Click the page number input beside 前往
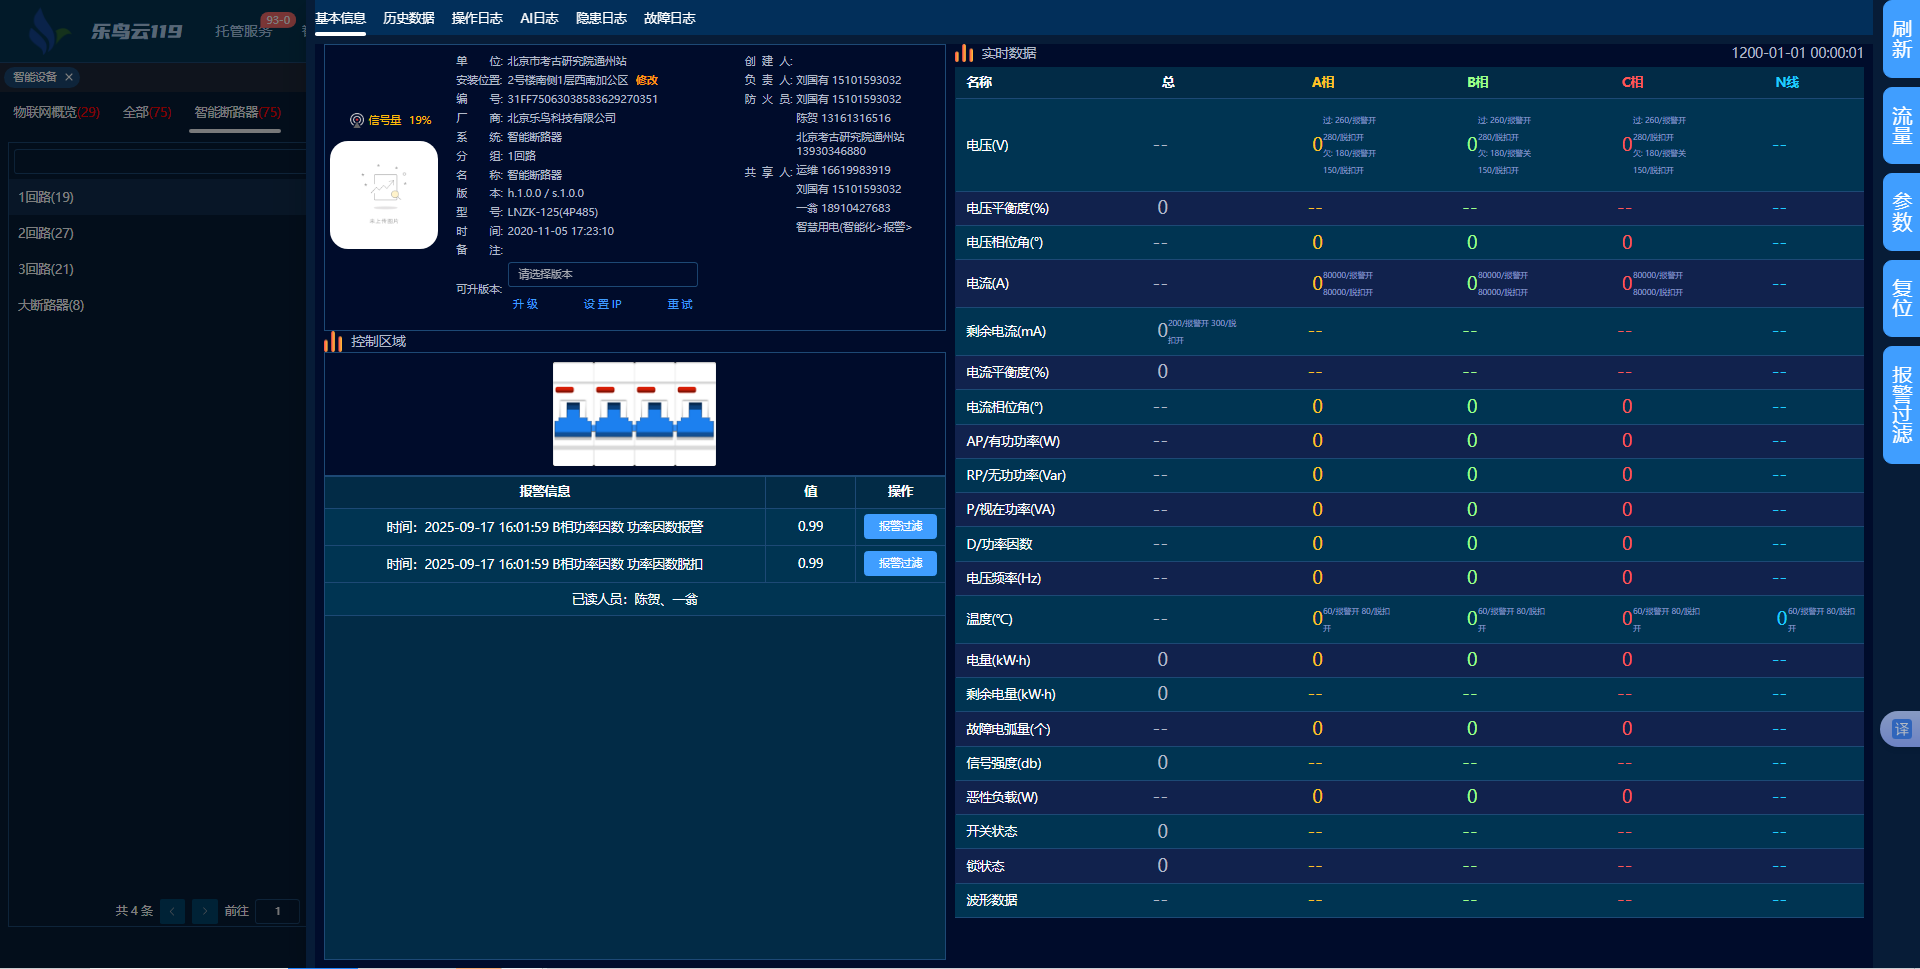The height and width of the screenshot is (969, 1920). click(x=277, y=911)
